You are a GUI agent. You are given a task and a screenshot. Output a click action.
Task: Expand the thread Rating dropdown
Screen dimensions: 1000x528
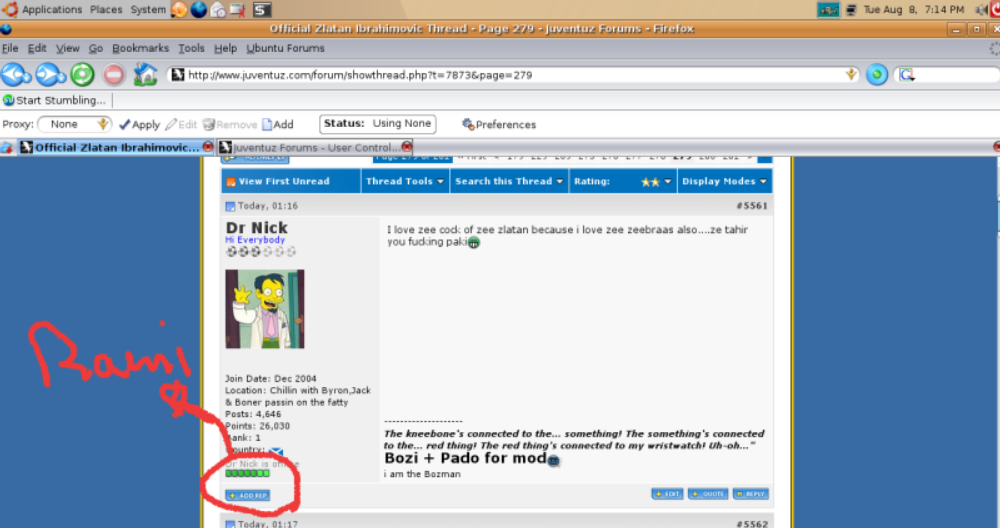pos(623,181)
